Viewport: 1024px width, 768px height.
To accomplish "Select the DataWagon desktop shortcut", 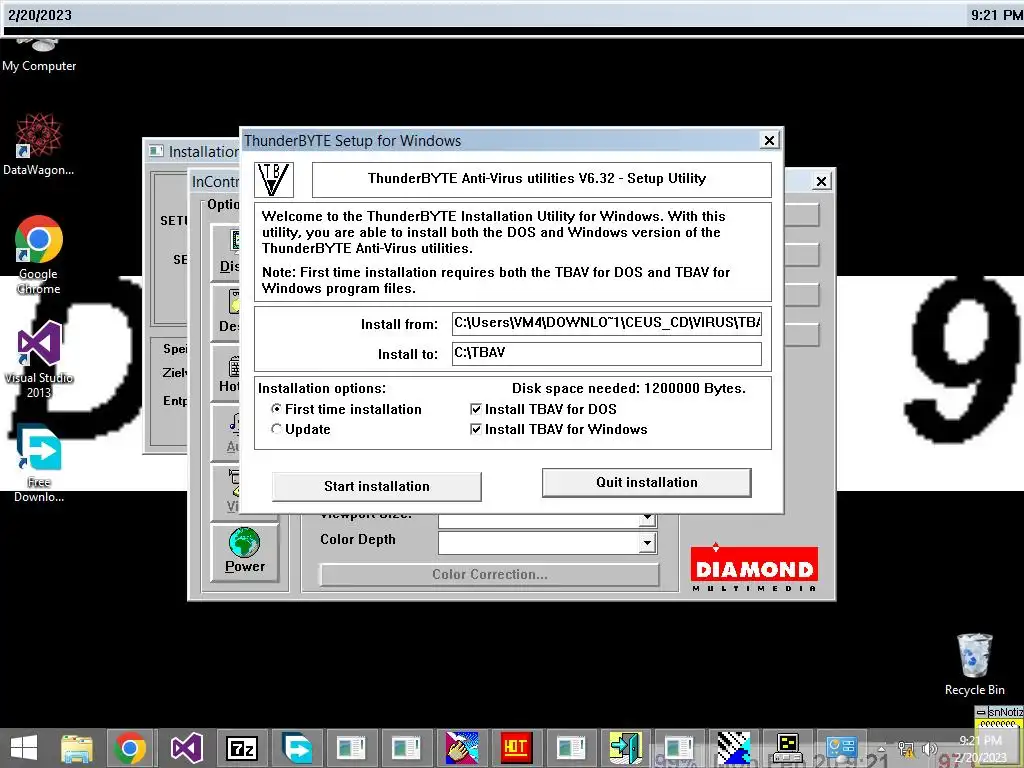I will pyautogui.click(x=39, y=144).
